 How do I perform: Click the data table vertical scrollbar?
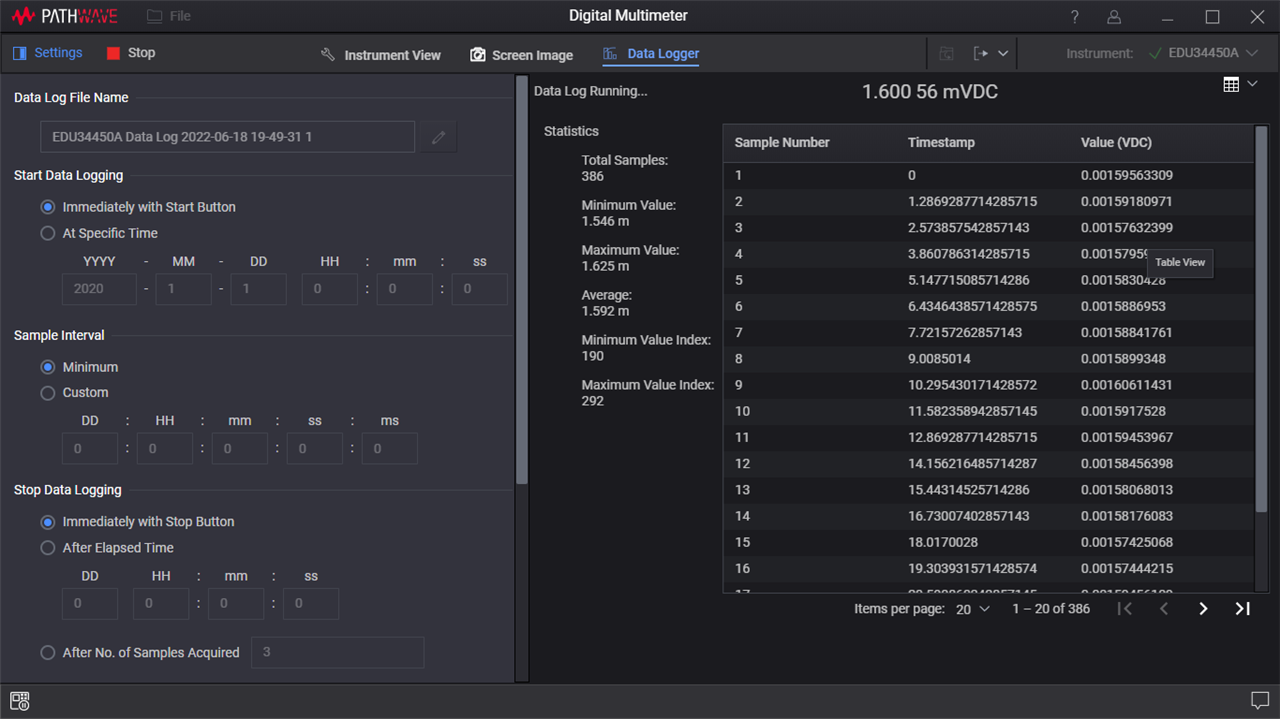tap(1261, 317)
